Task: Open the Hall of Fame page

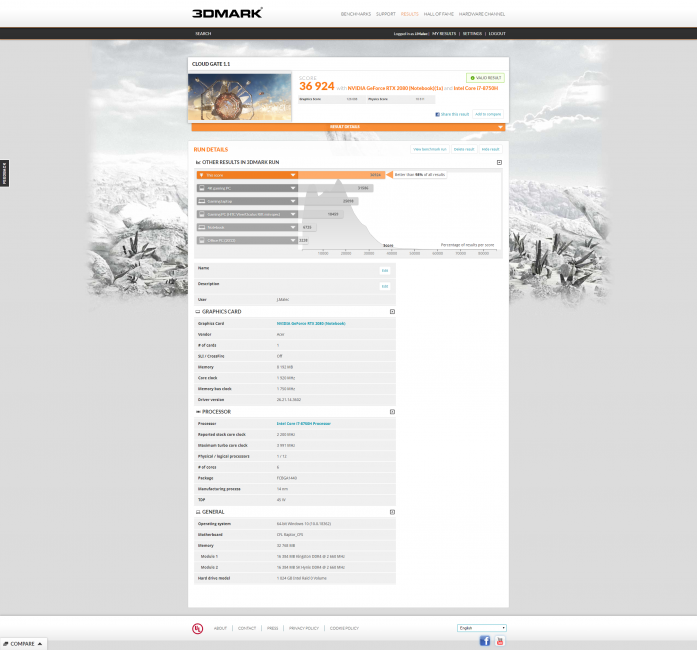Action: pyautogui.click(x=438, y=14)
